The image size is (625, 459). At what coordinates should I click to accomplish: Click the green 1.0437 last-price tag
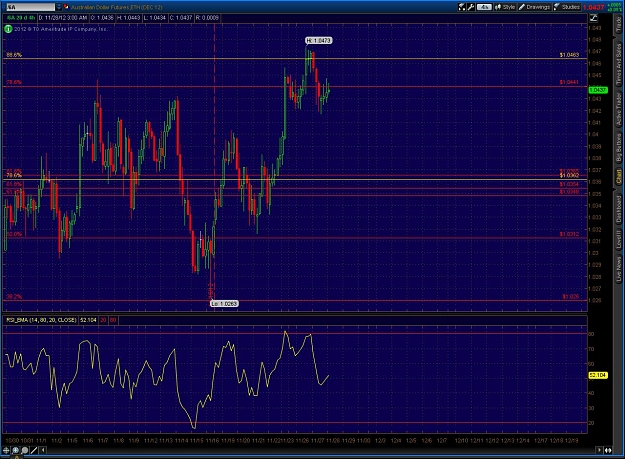click(x=598, y=90)
